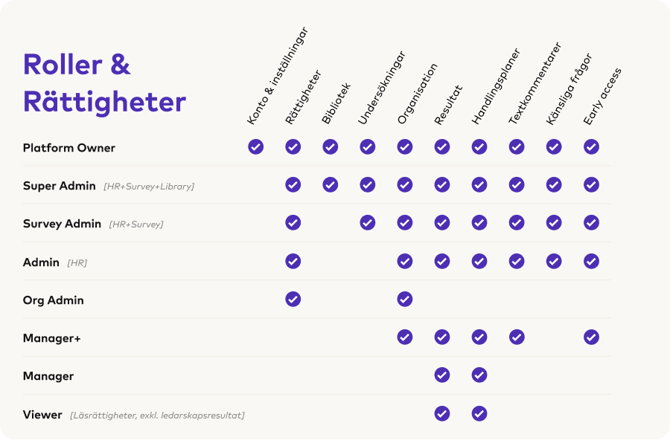
Task: Click Manager+ Early access checkmark
Action: tap(591, 337)
